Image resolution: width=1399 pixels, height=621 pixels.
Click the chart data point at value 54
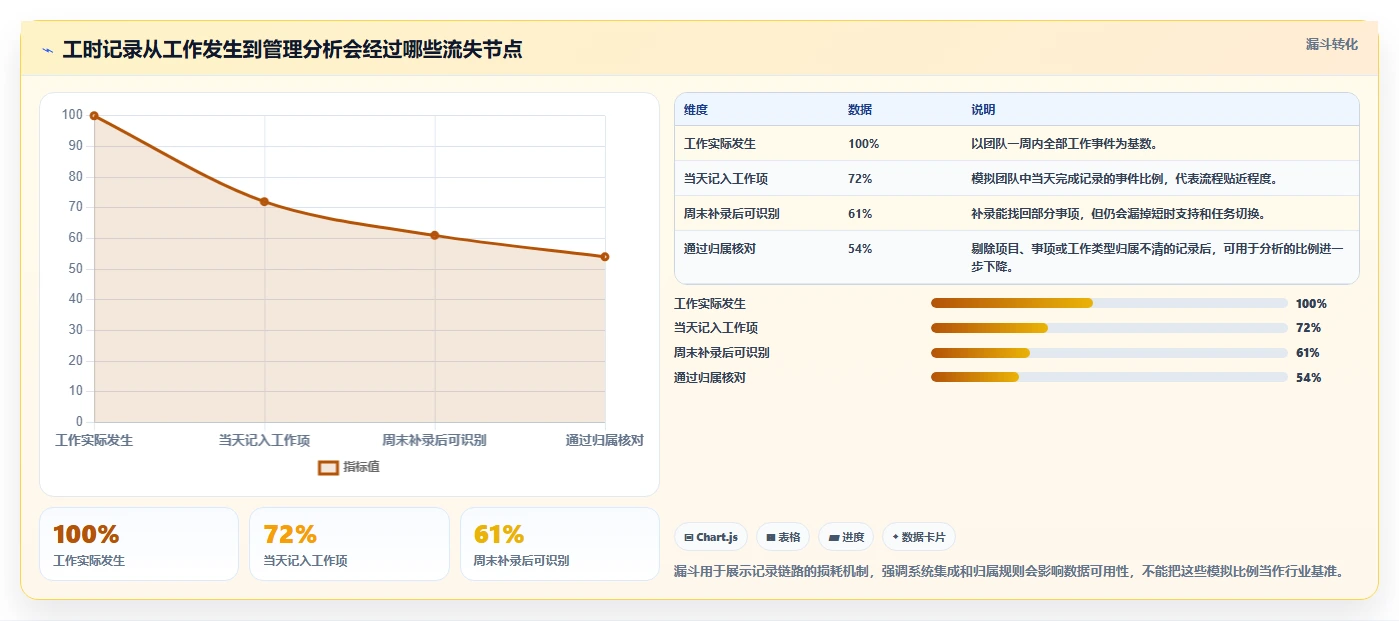[605, 257]
